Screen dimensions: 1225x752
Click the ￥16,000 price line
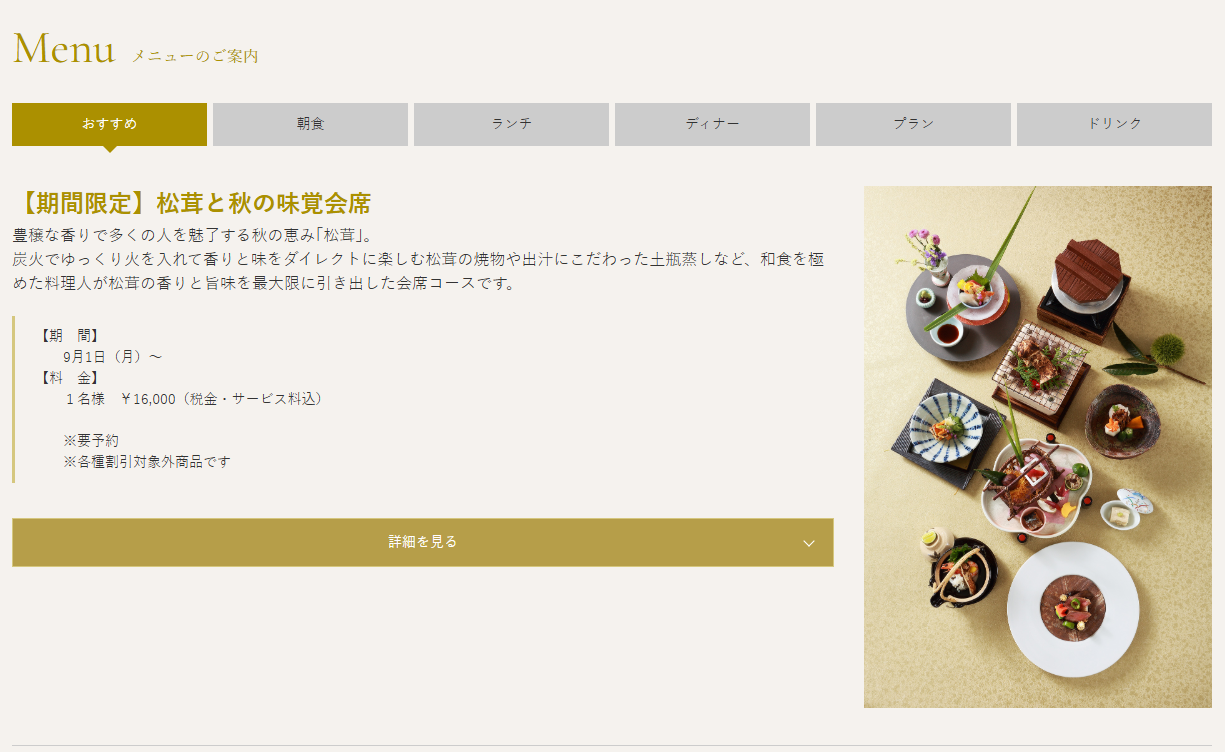pos(194,398)
